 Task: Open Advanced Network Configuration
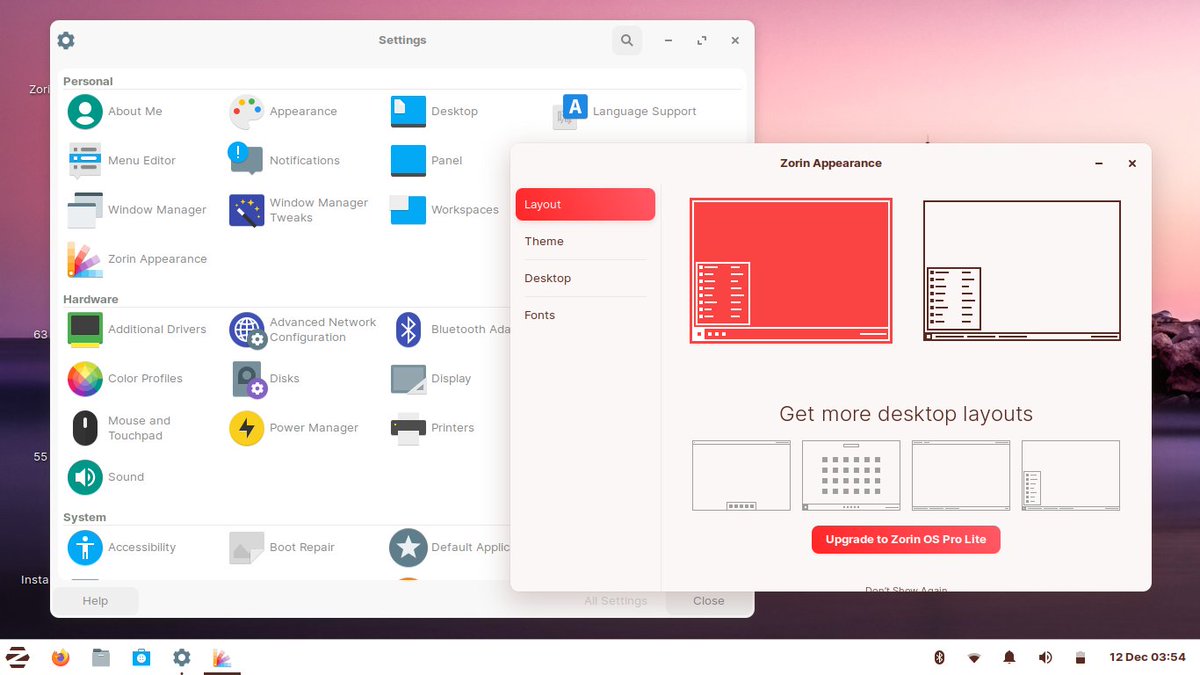point(303,329)
